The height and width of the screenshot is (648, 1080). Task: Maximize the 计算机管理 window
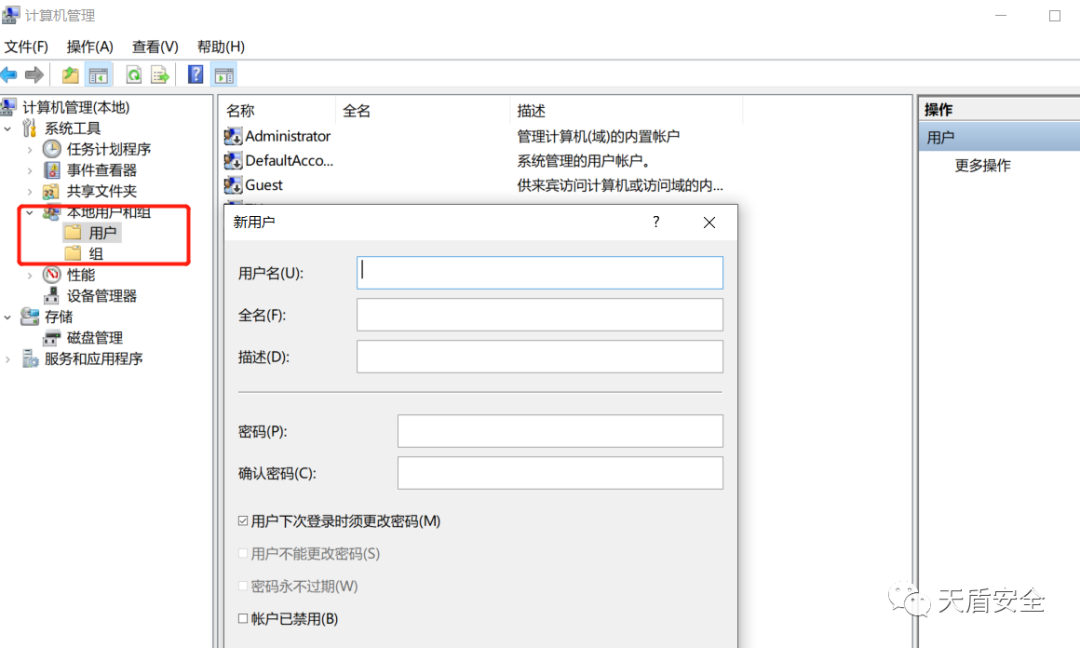pyautogui.click(x=1055, y=15)
